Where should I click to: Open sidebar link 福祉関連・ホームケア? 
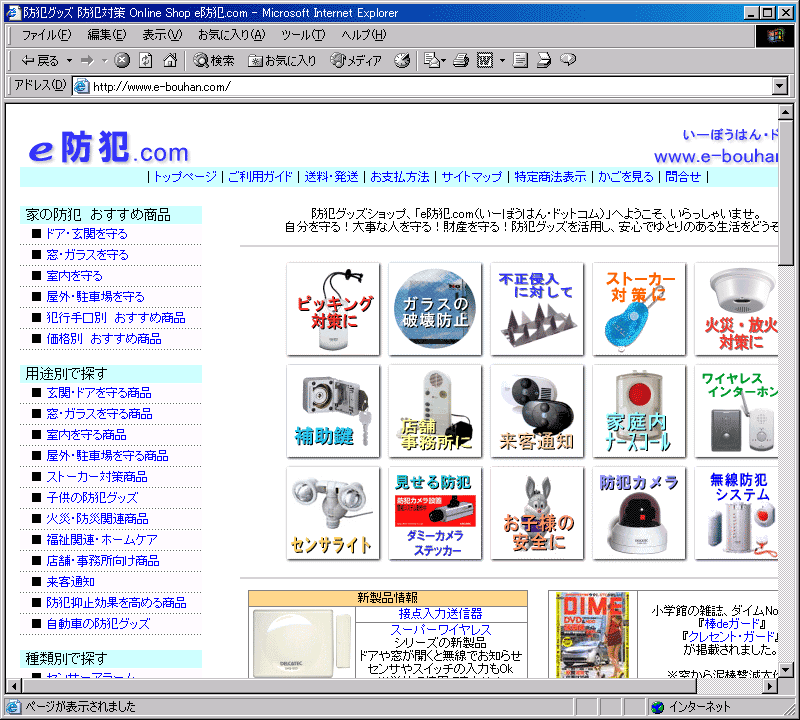tap(102, 539)
